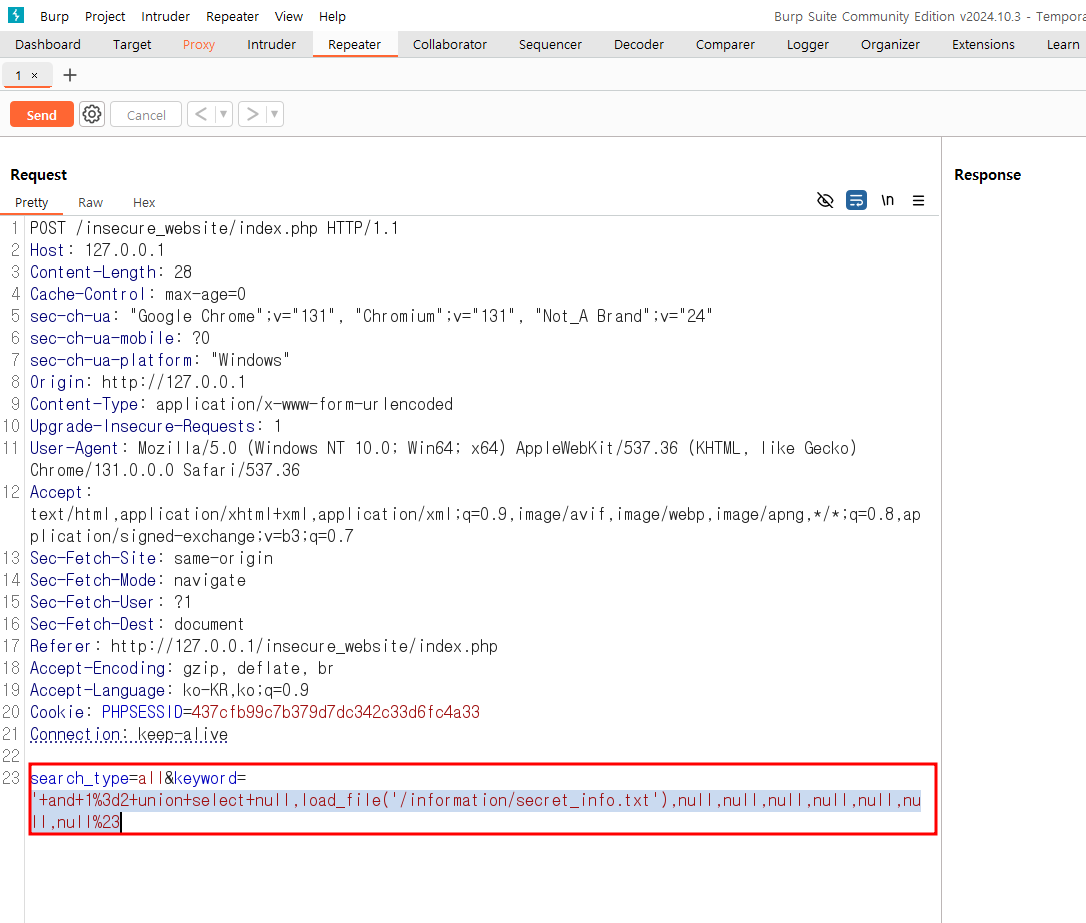
Task: Toggle show newline \n characters
Action: click(887, 201)
